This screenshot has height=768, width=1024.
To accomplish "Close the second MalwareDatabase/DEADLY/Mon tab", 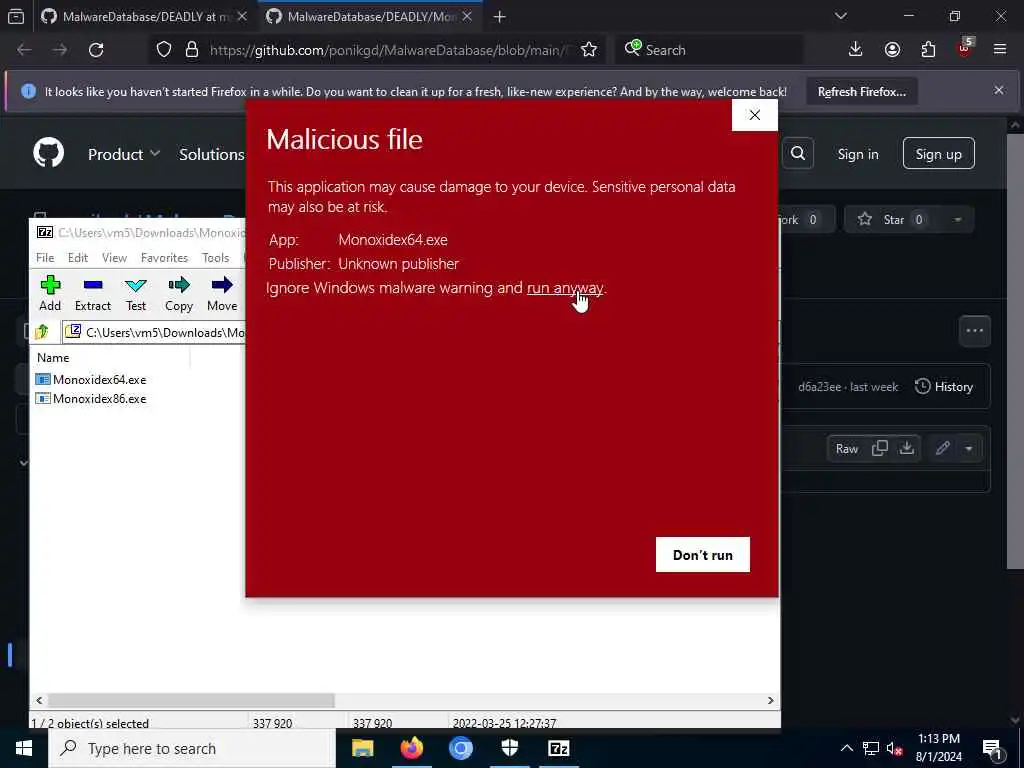I will (467, 16).
